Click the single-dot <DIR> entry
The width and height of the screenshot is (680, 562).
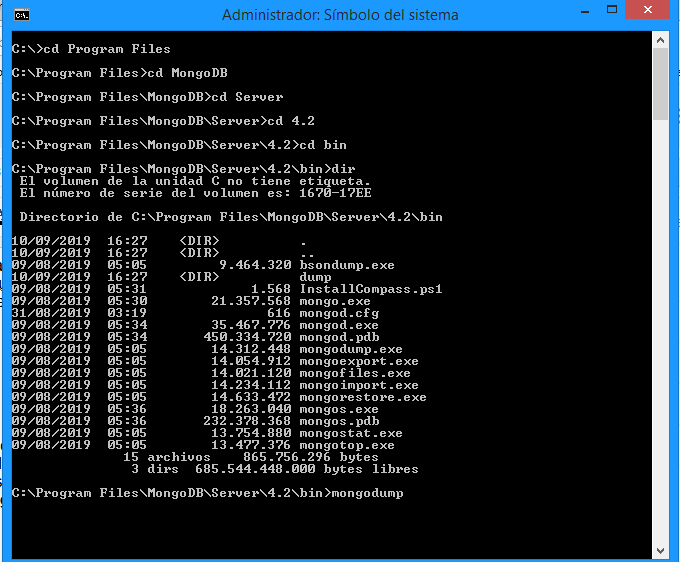click(159, 241)
